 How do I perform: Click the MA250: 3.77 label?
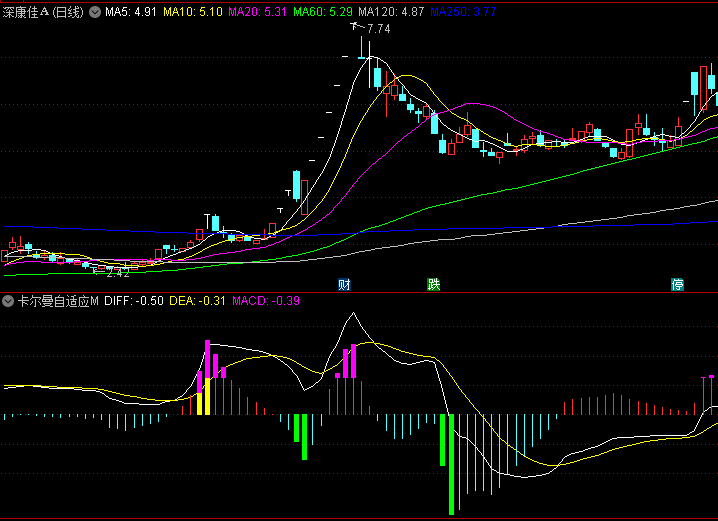click(463, 12)
